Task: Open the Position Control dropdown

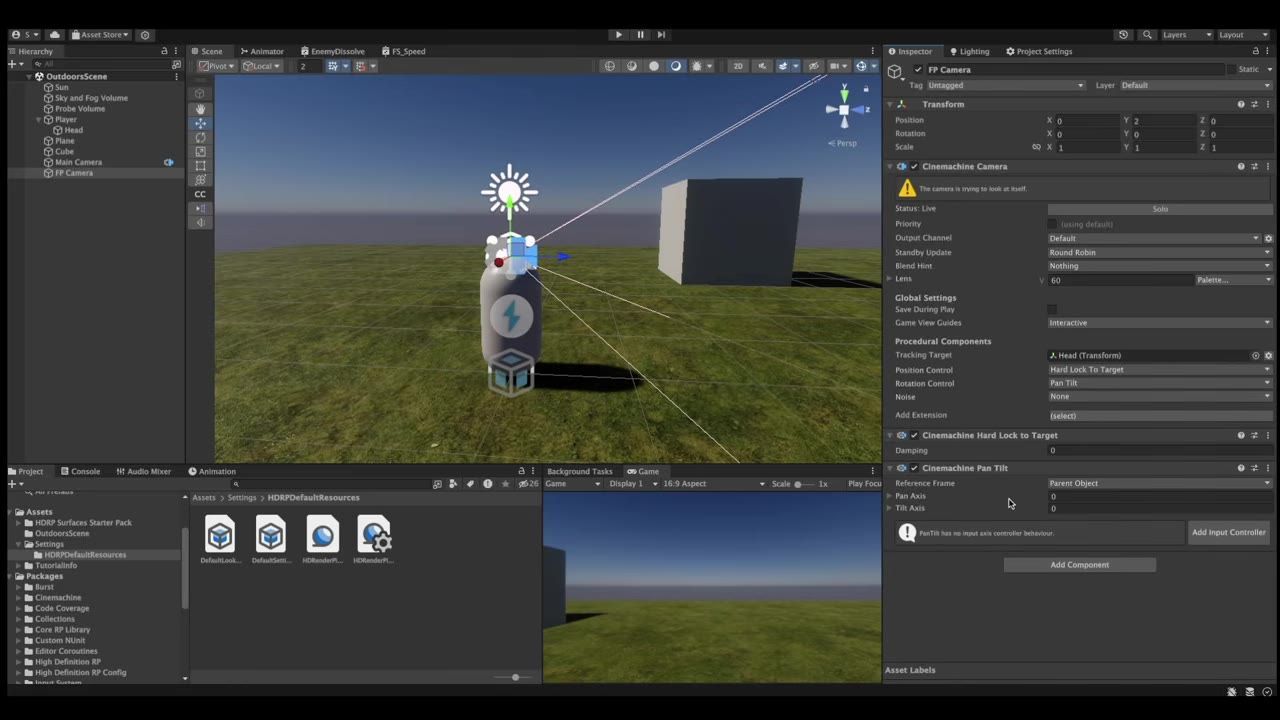Action: pos(1160,370)
